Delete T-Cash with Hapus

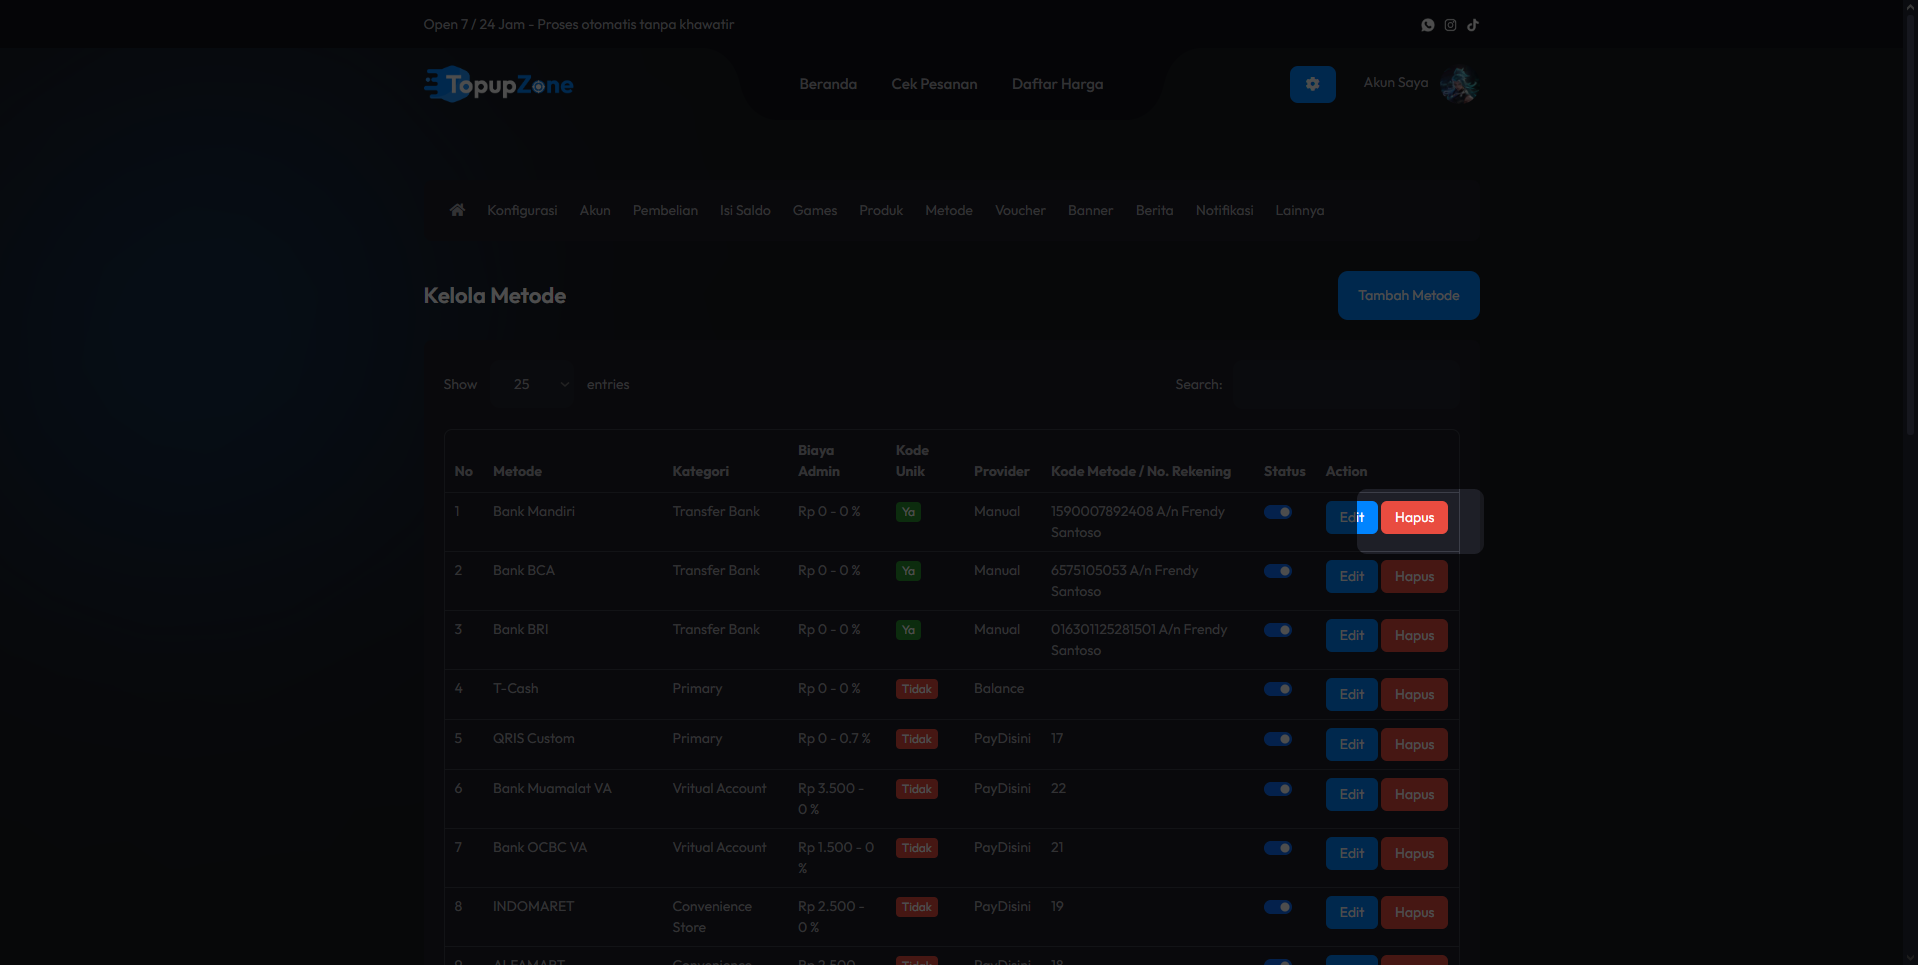click(x=1414, y=694)
